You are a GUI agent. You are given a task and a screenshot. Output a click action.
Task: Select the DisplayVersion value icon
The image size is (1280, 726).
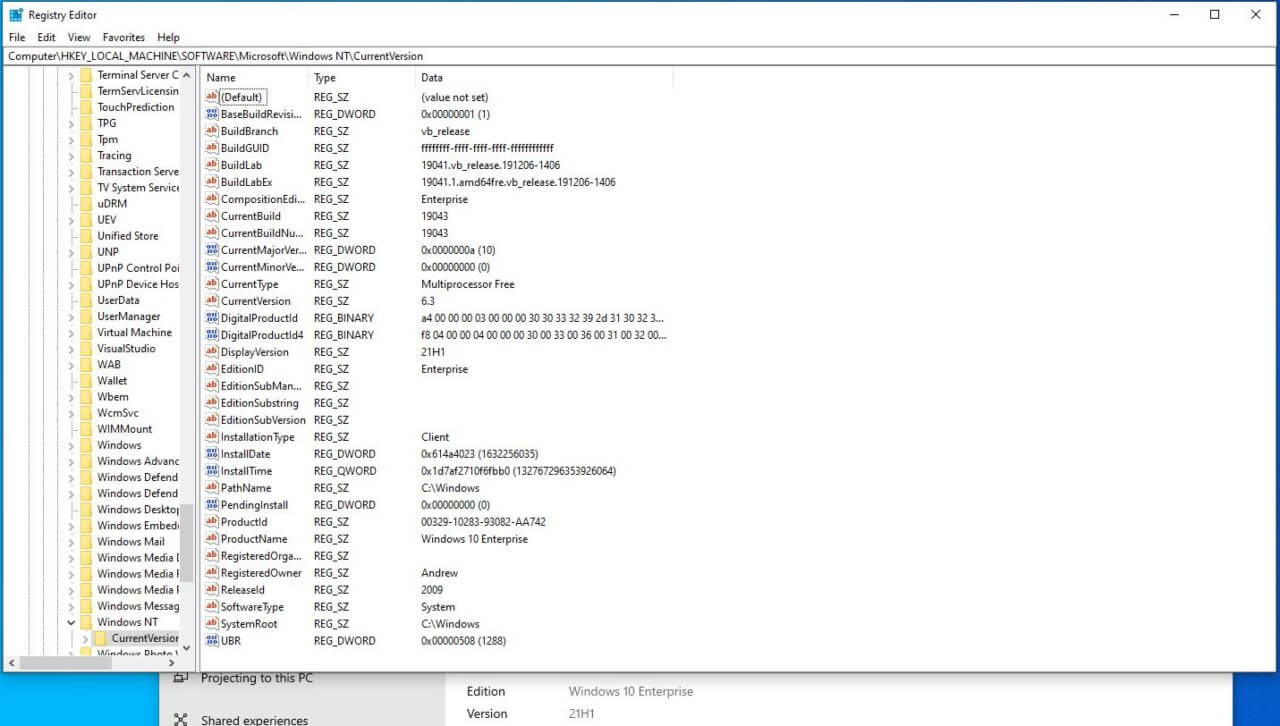point(211,352)
